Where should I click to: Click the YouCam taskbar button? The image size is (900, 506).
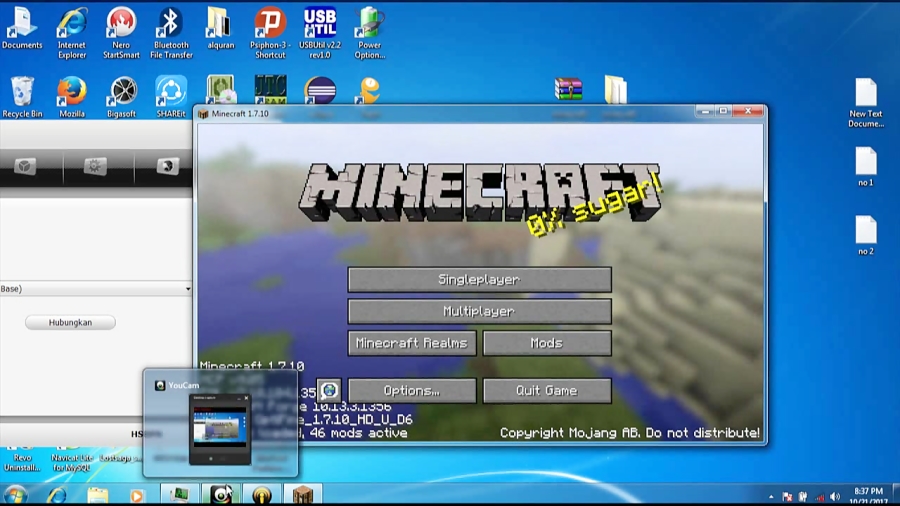221,494
